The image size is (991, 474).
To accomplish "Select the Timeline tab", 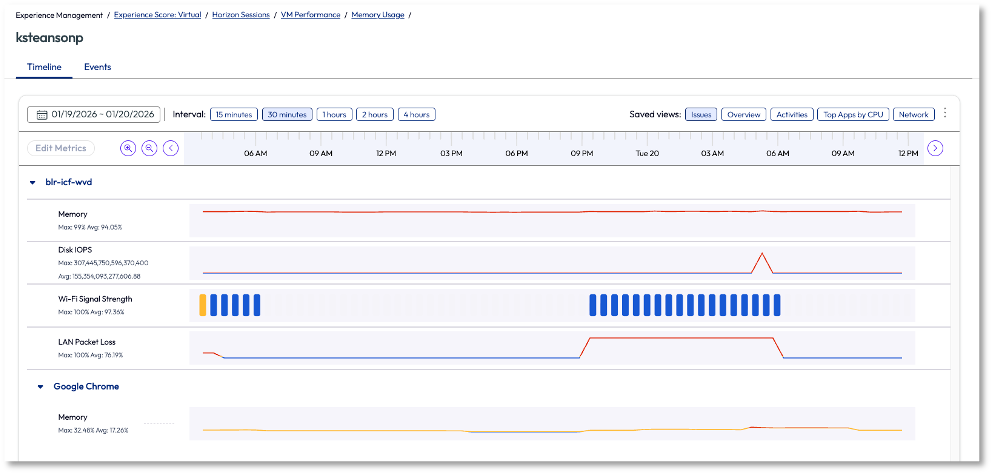I will pyautogui.click(x=43, y=67).
